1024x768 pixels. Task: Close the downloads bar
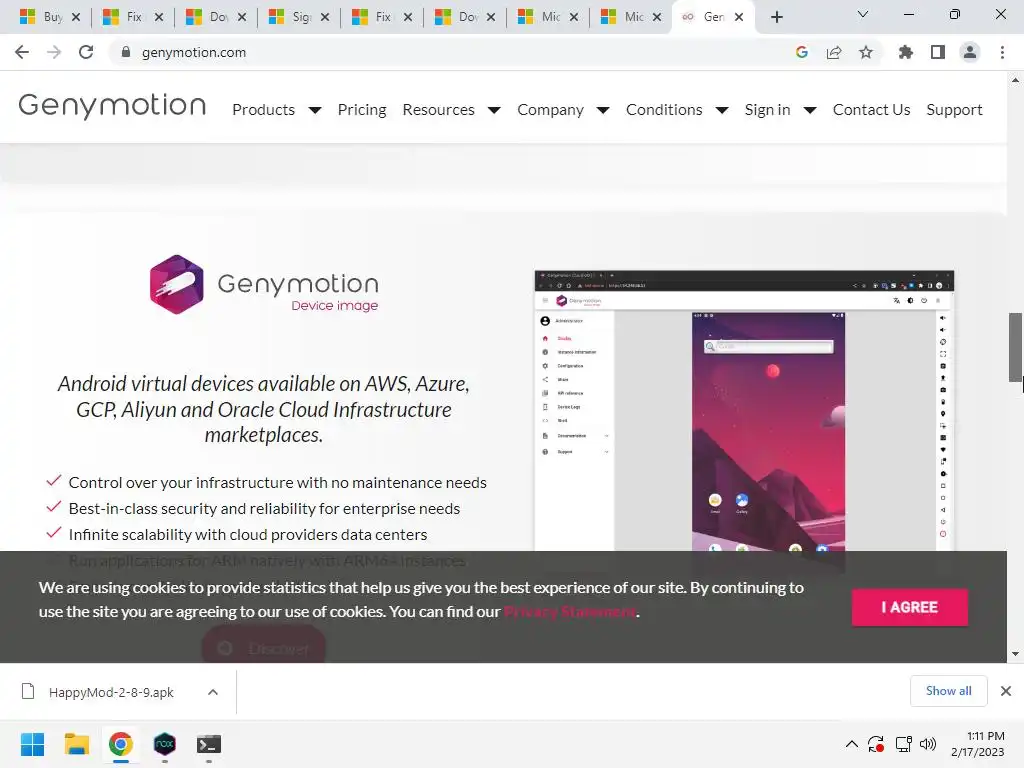pos(1006,691)
